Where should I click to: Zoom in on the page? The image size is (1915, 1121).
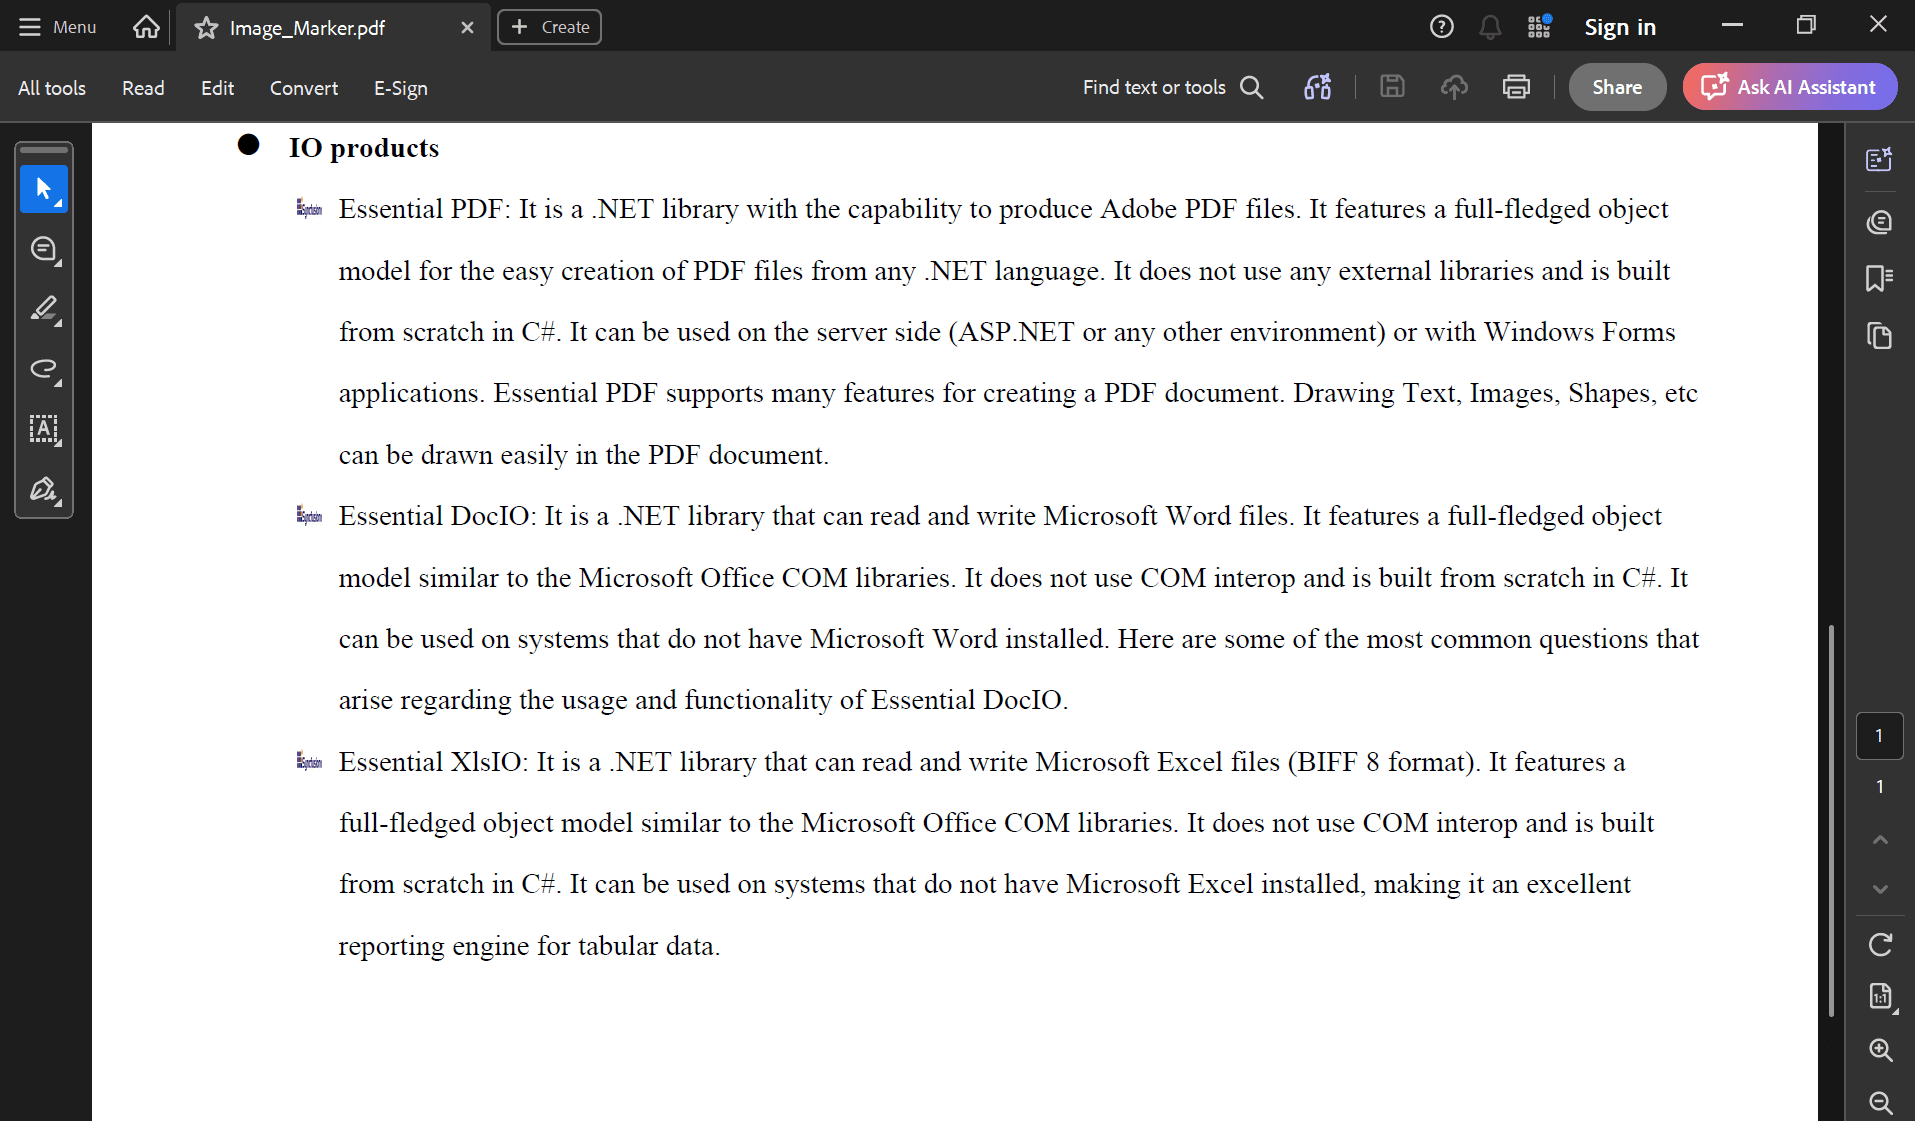1880,1049
